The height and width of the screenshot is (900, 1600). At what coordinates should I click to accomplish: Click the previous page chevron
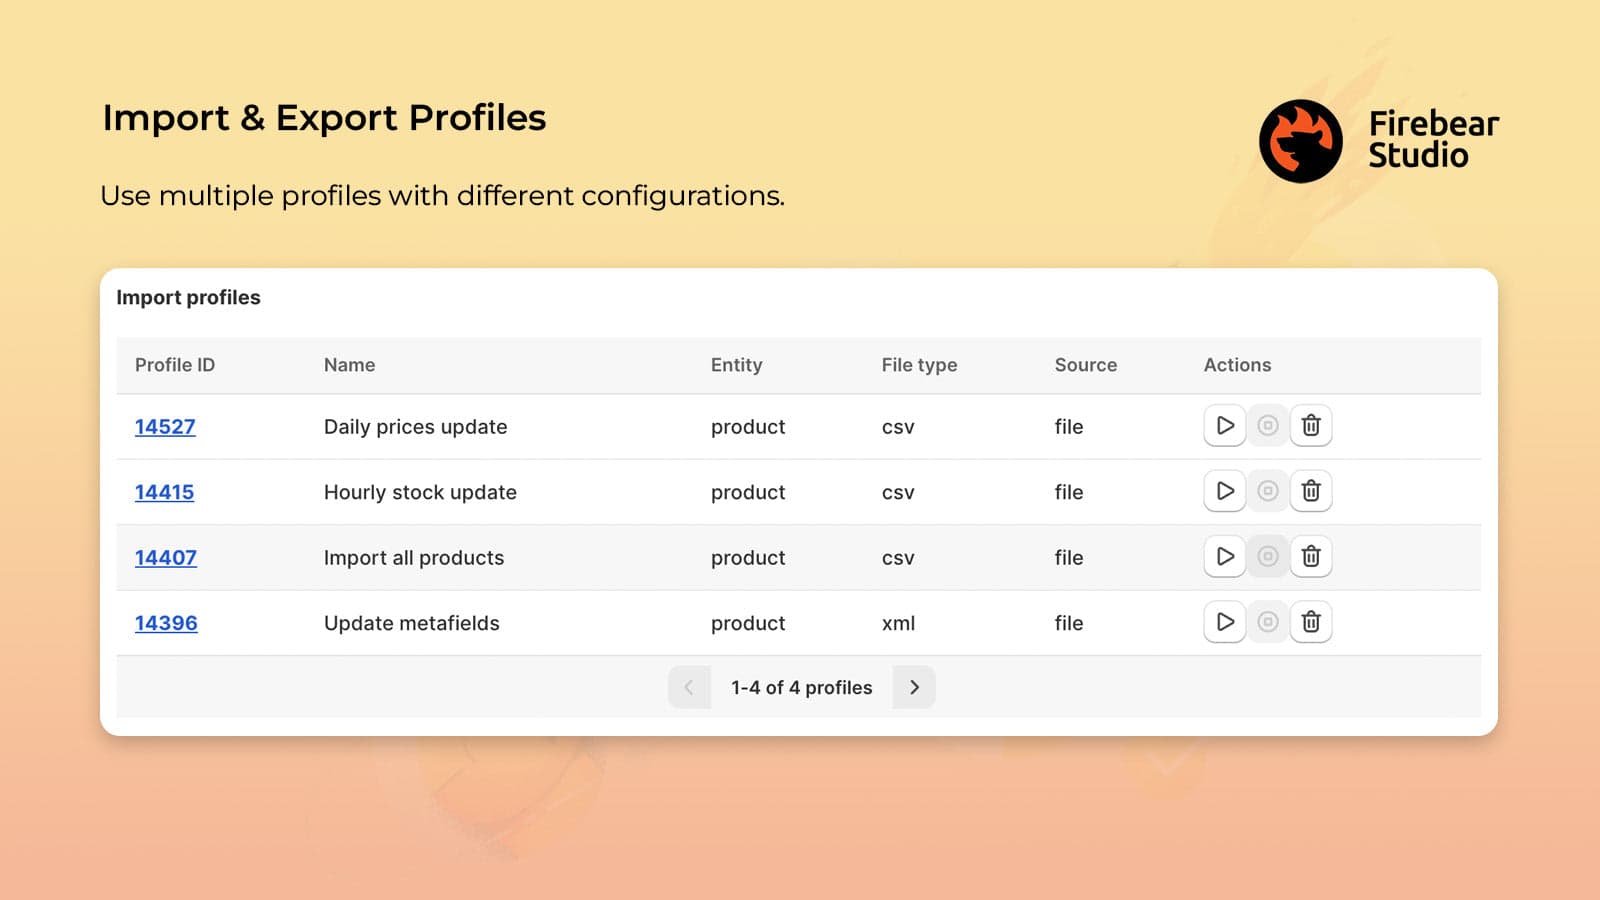point(689,687)
